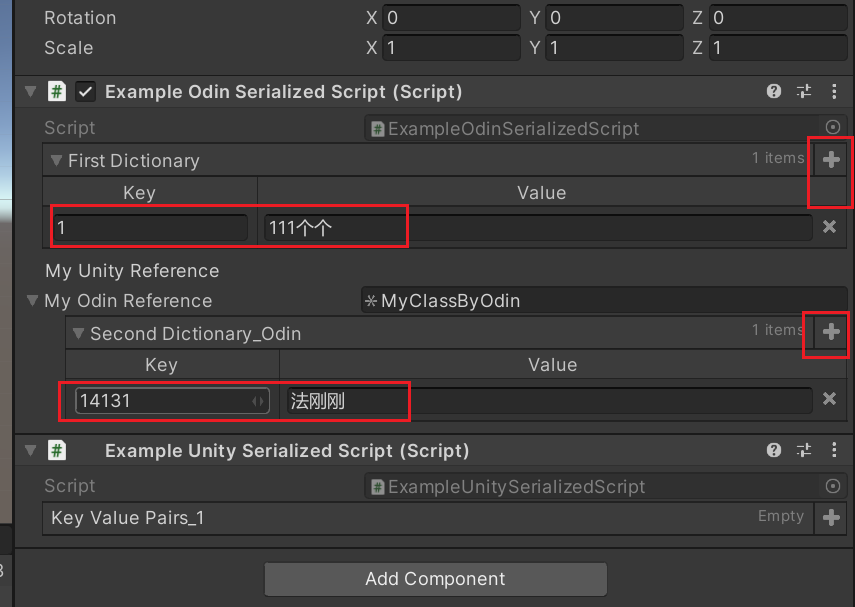Screen dimensions: 855x607
Task: Open help for Example Odin Serialized Script
Action: 774,91
